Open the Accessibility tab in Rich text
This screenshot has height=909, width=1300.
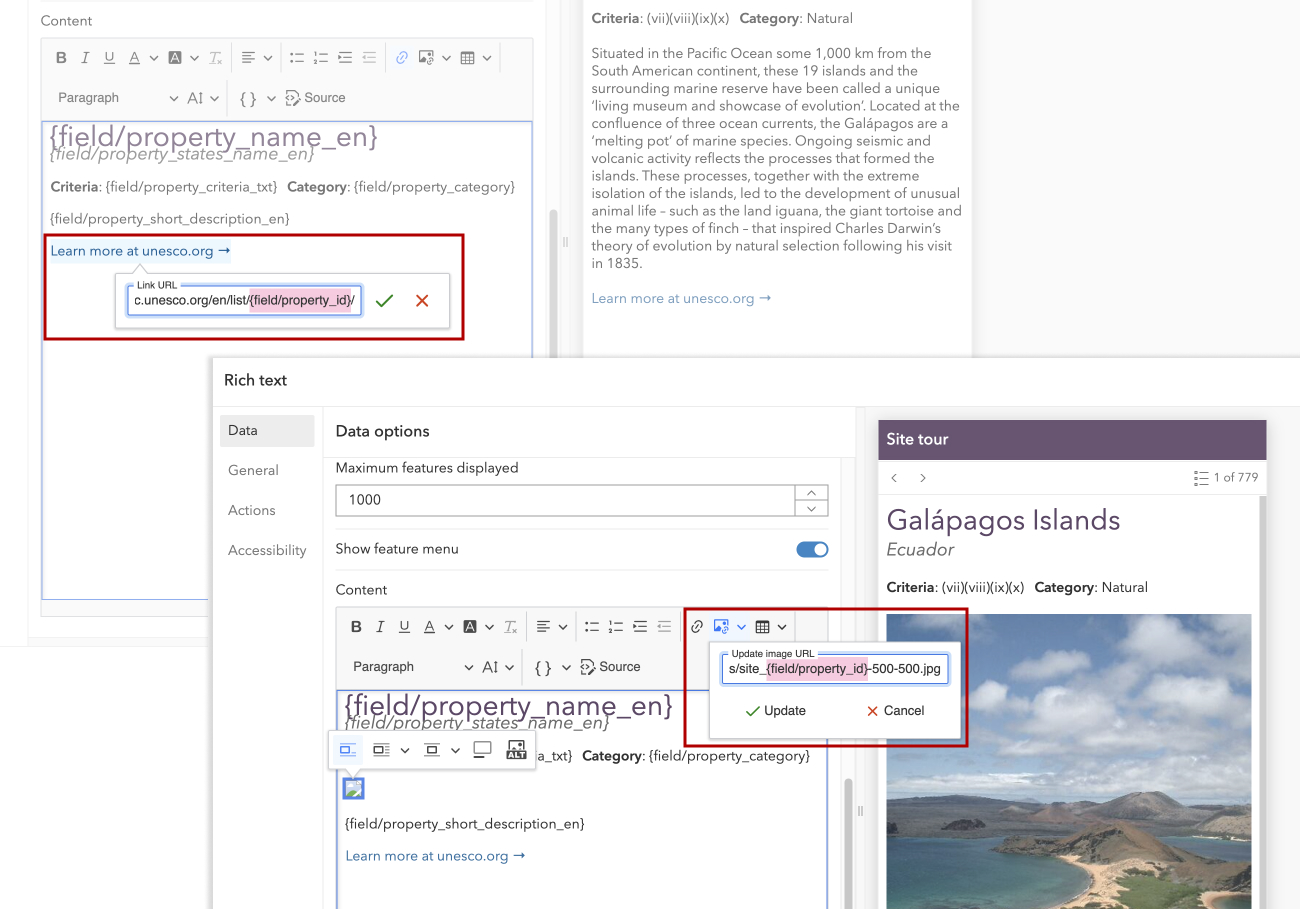coord(267,550)
